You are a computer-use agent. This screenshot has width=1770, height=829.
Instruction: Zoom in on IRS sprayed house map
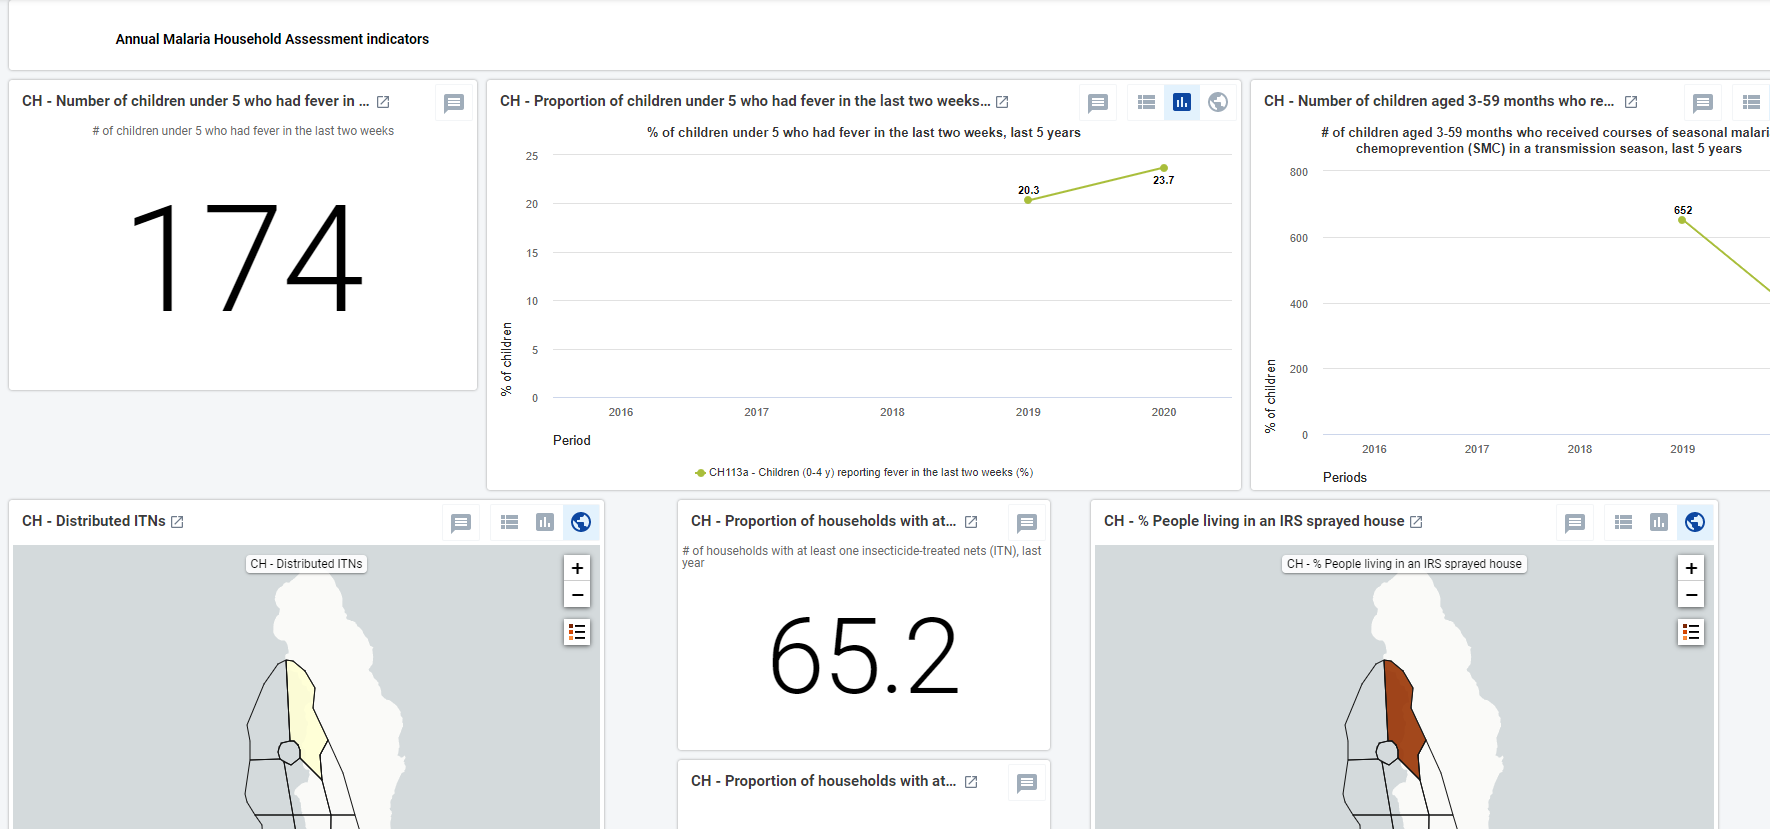(x=1691, y=568)
